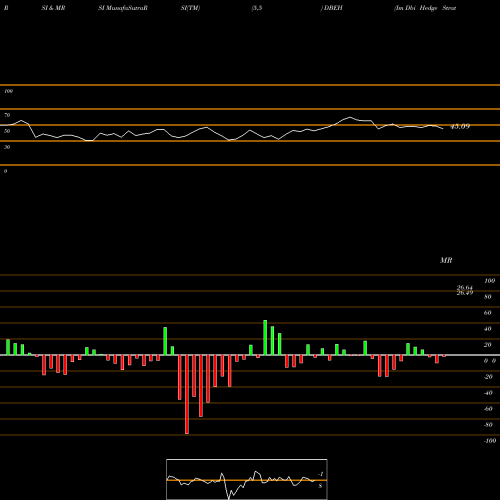Image resolution: width=500 pixels, height=500 pixels.
Task: Click the 'SI & MR' header label
Action: [x=53, y=8]
